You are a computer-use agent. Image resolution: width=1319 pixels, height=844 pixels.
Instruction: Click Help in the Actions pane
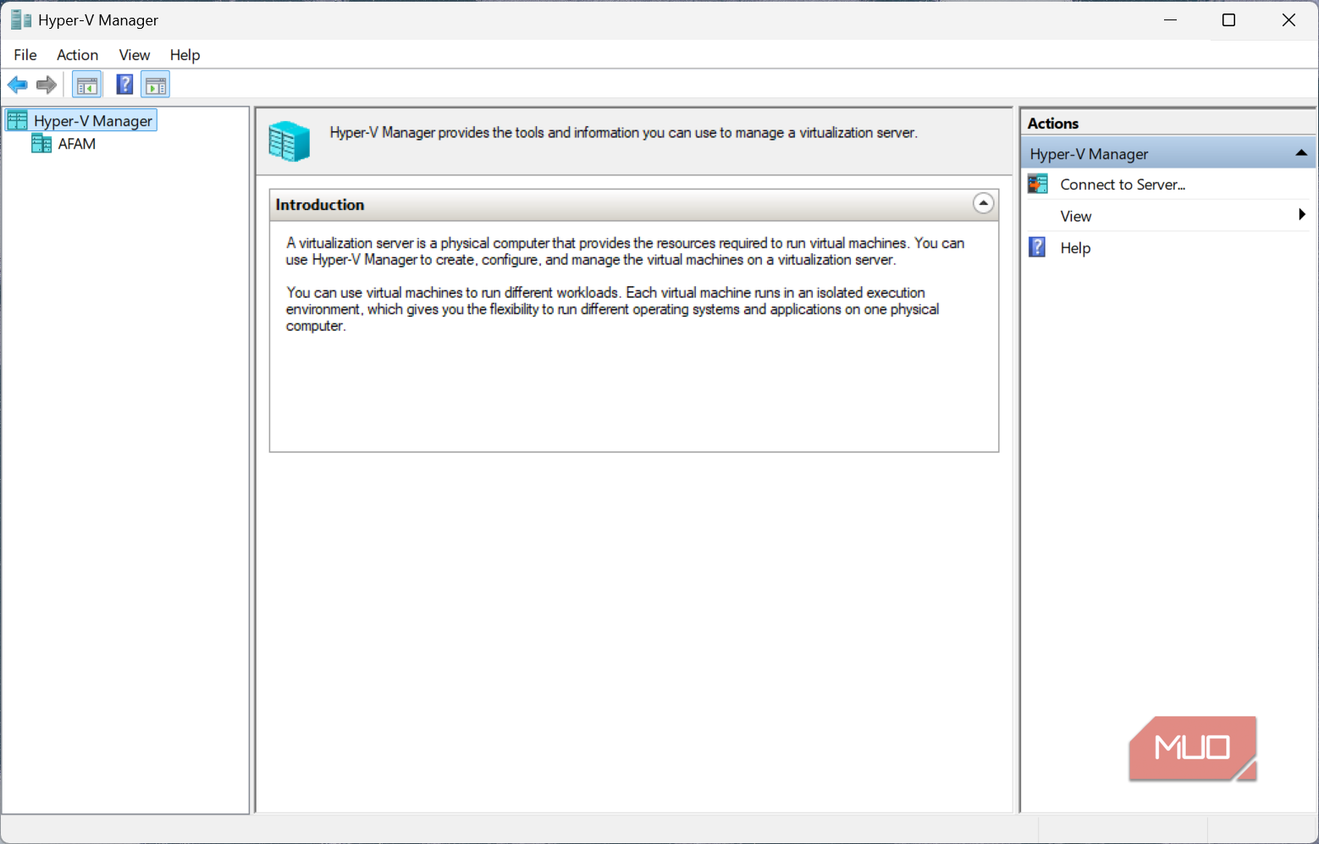[x=1075, y=248]
